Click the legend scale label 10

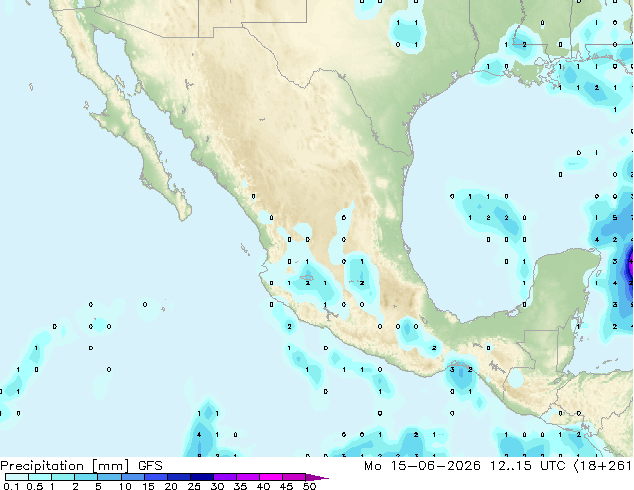[125, 486]
